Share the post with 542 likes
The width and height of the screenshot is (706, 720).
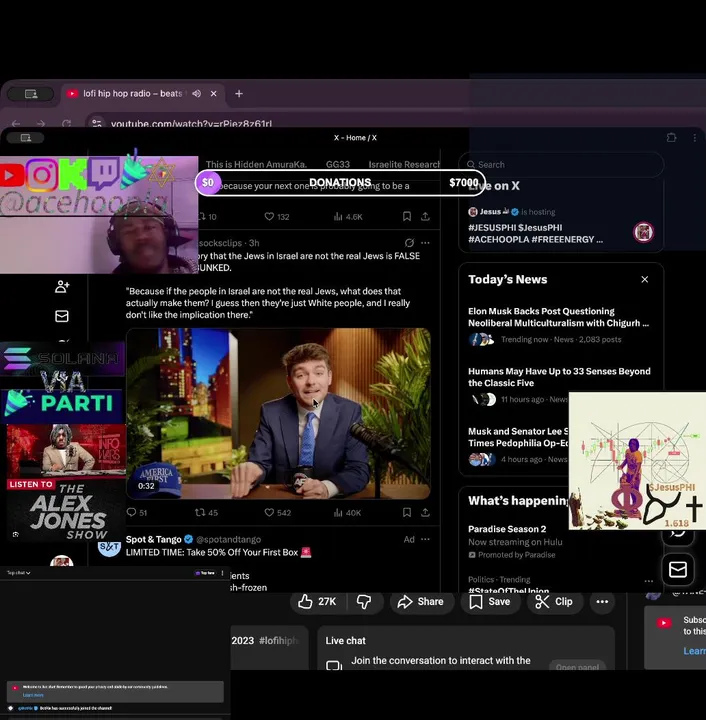coord(426,512)
